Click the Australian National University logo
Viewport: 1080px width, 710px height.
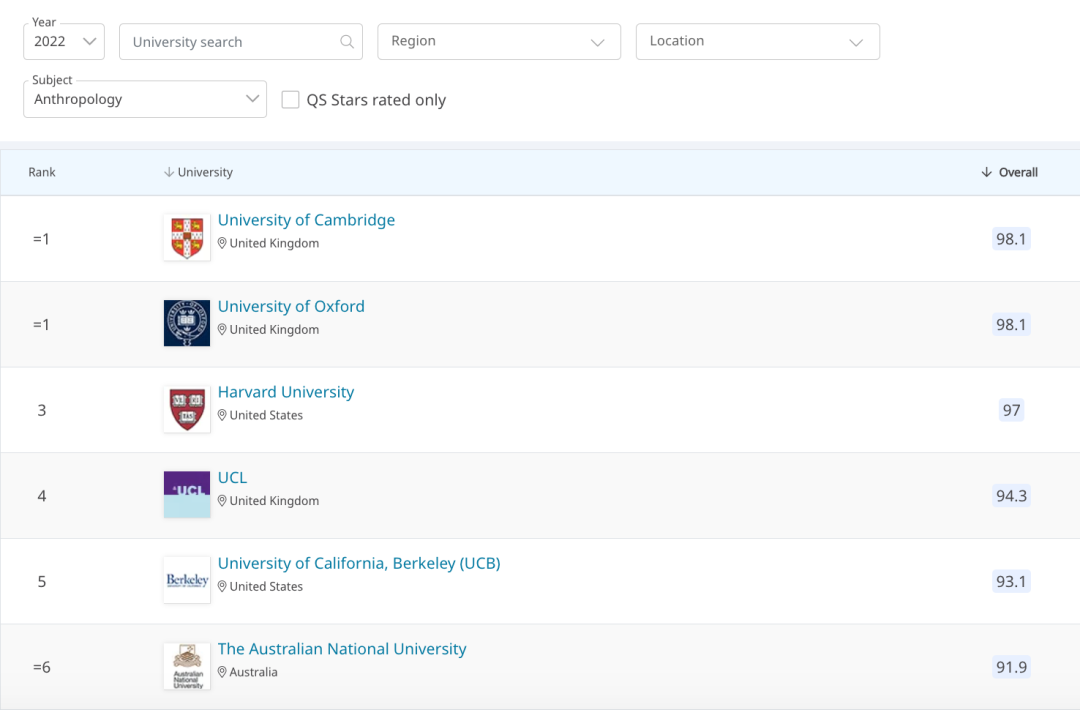(187, 666)
